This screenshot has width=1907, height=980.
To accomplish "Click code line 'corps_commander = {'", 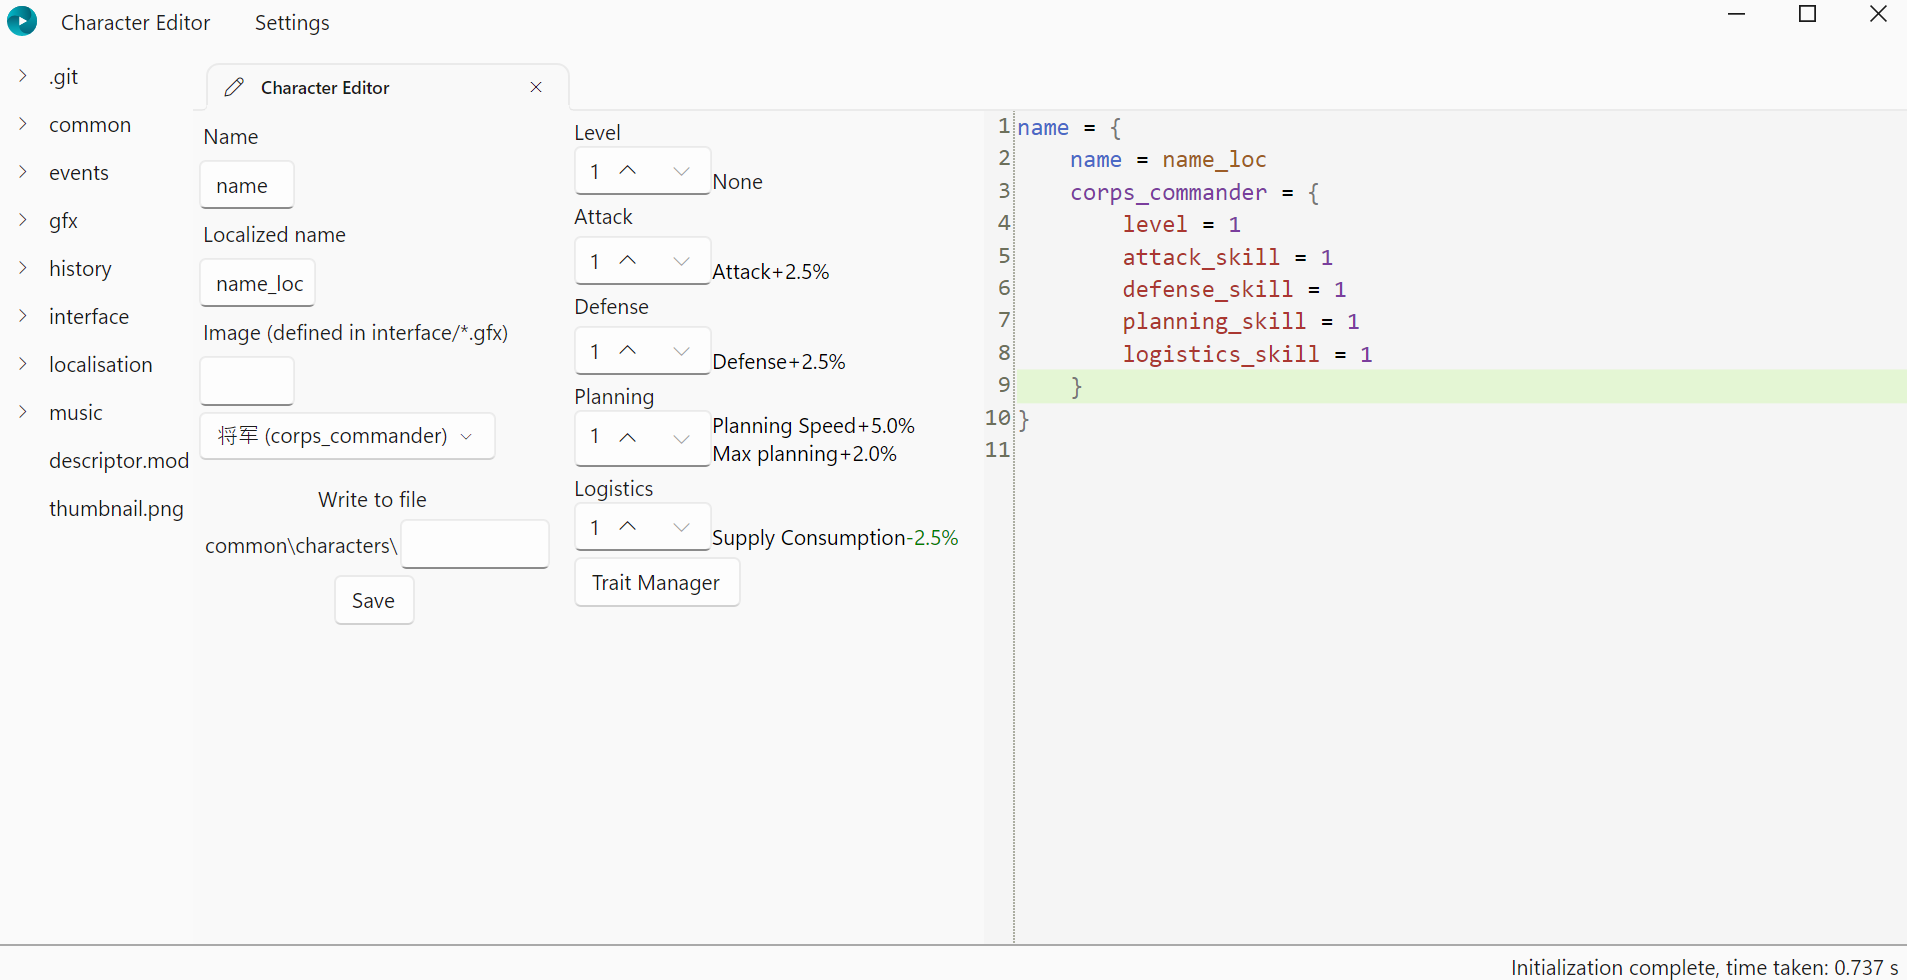I will coord(1195,192).
